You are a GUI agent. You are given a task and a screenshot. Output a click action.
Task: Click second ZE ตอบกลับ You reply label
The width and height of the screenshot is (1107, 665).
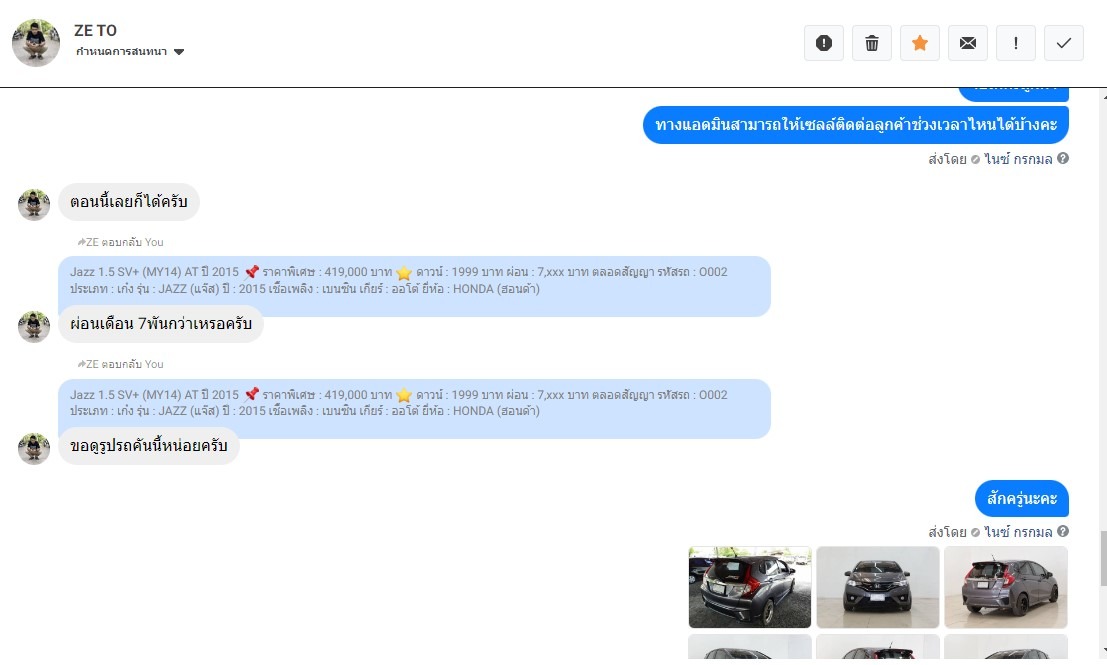tap(121, 364)
